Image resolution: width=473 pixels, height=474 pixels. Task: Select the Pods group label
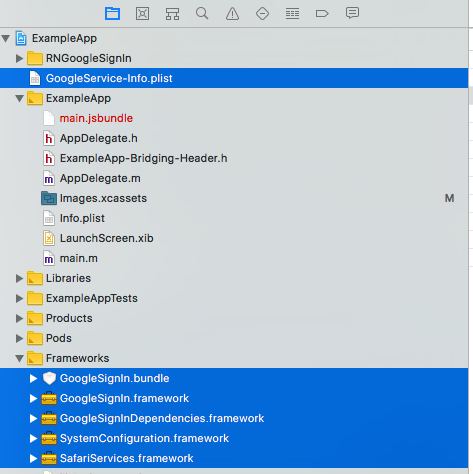[x=59, y=338]
